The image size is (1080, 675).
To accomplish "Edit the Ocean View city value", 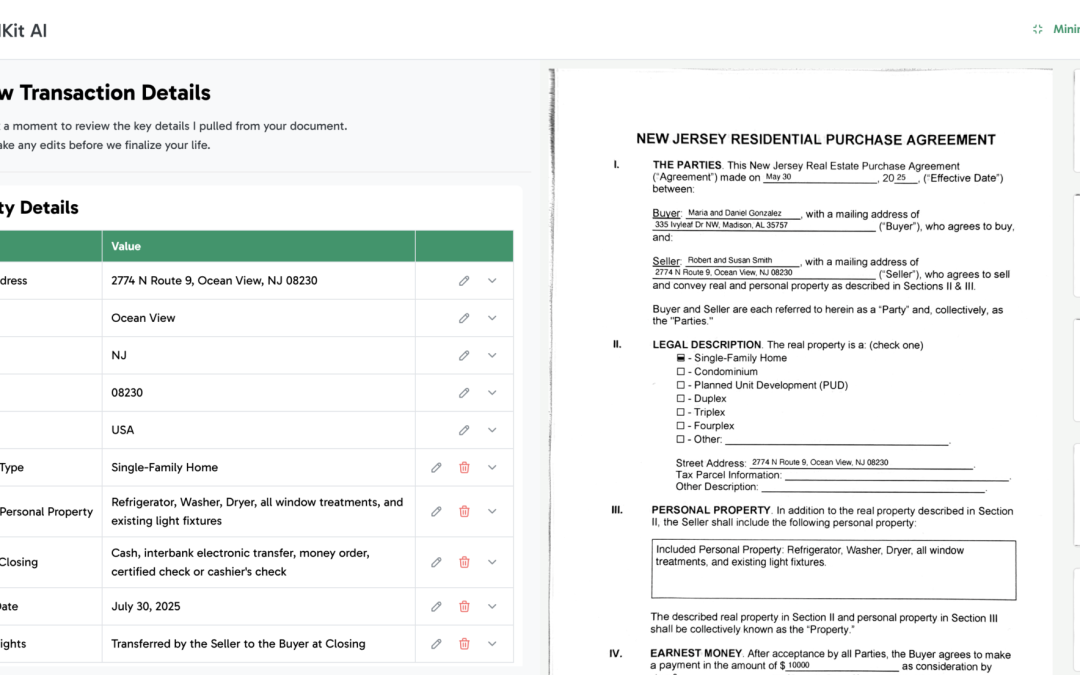I will (464, 318).
